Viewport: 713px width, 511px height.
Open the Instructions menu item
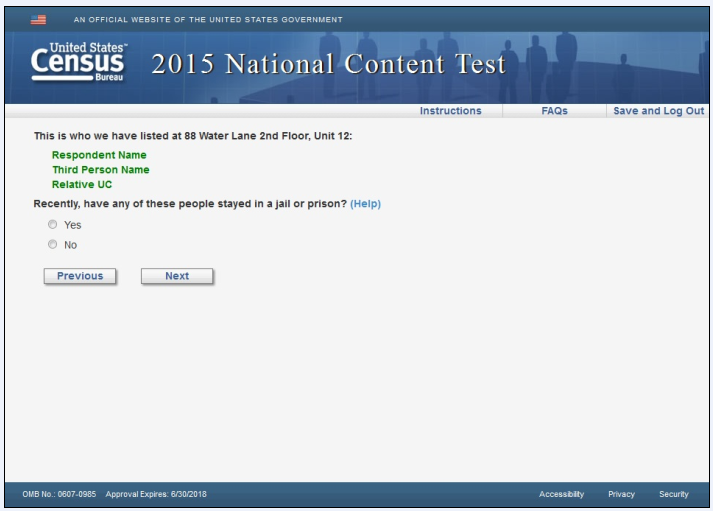click(450, 111)
